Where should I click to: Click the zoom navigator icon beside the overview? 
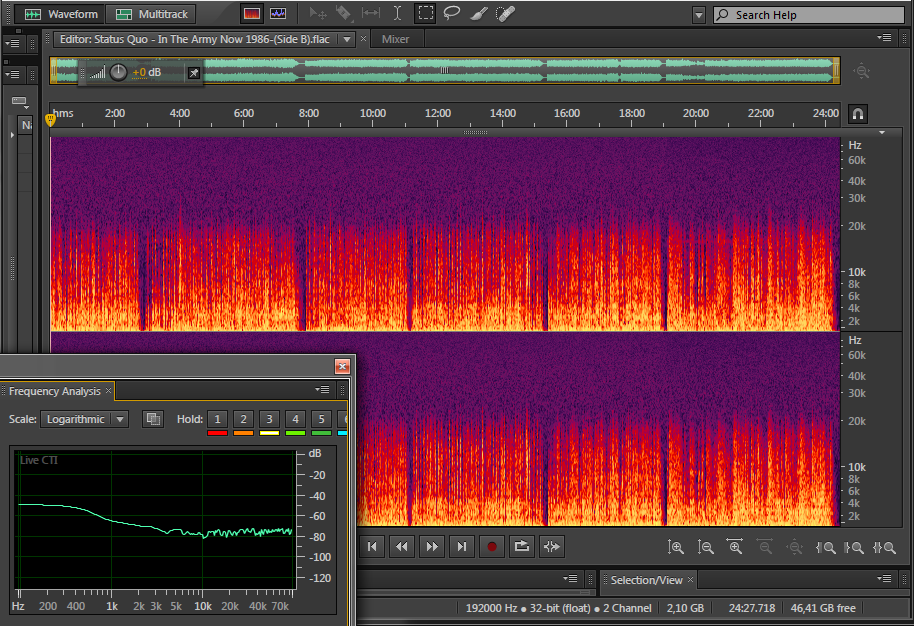coord(862,71)
